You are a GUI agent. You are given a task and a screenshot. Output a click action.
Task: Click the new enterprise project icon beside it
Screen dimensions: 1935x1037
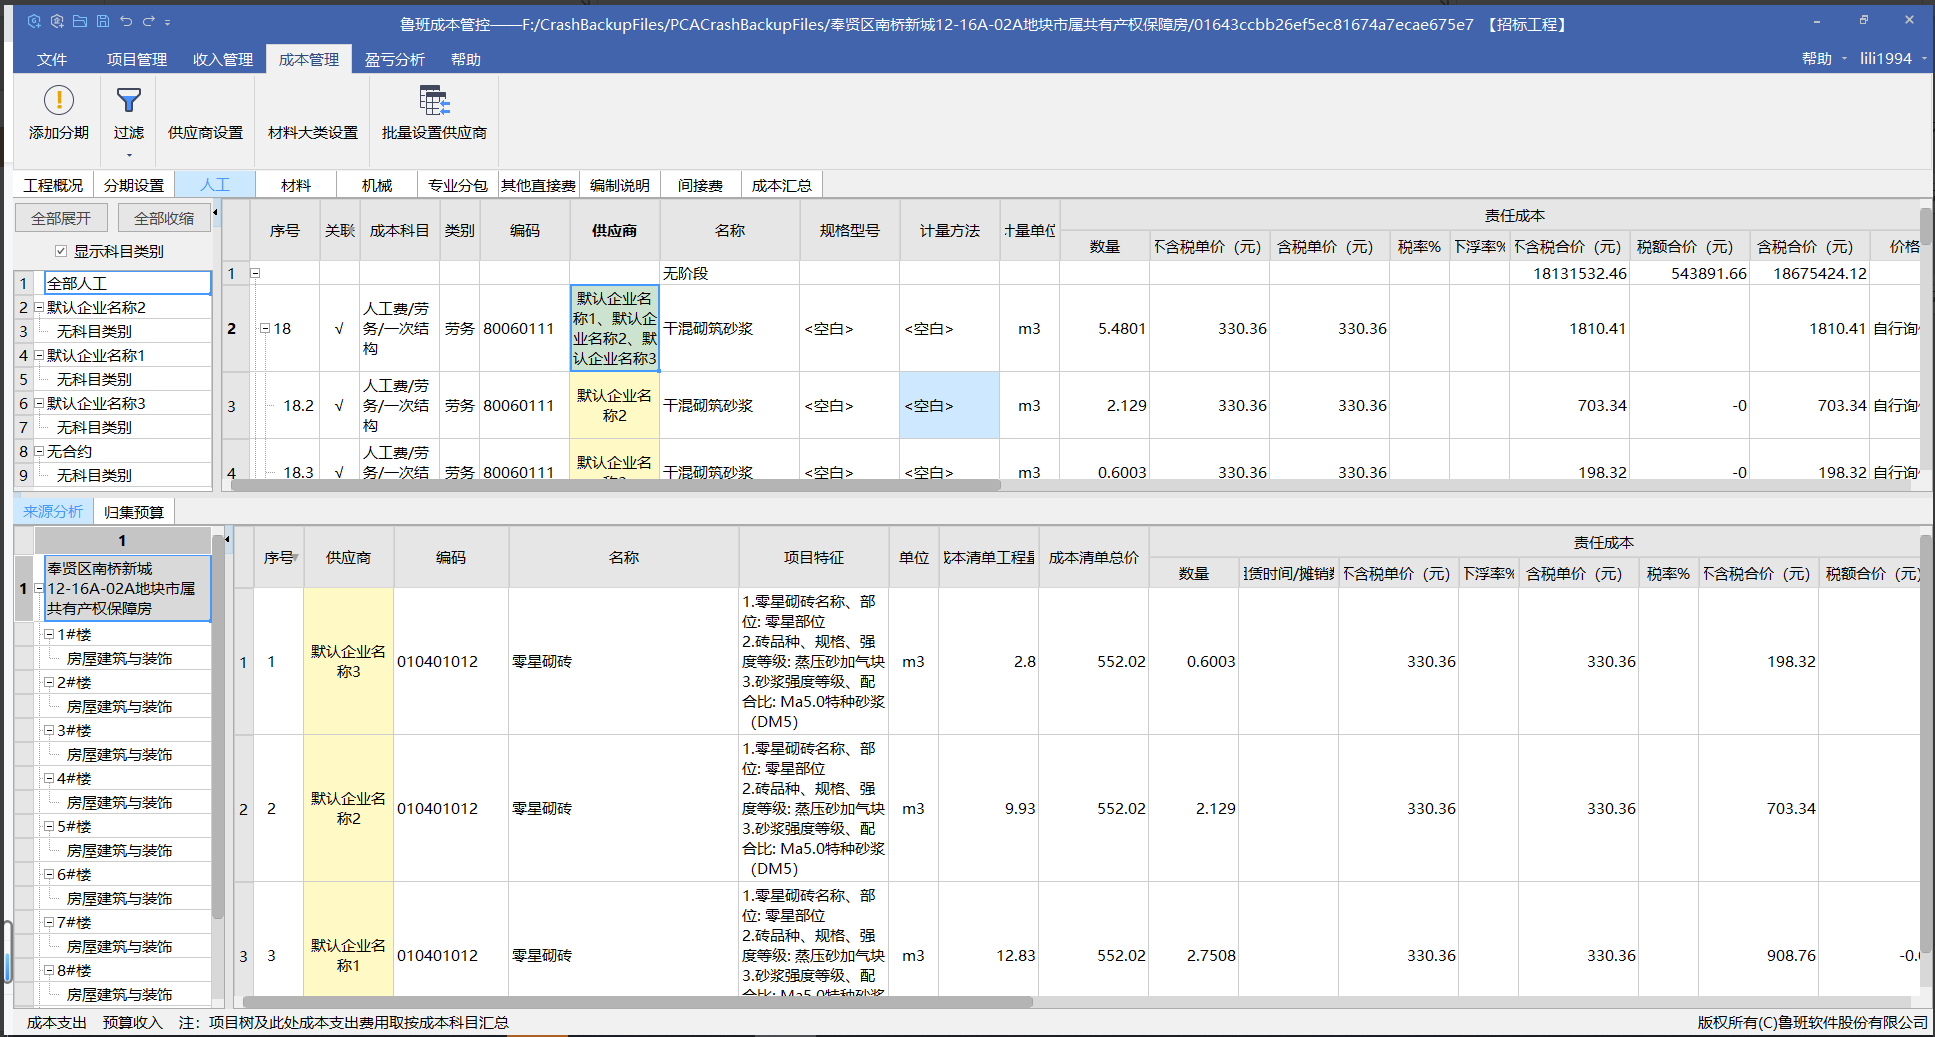[57, 21]
